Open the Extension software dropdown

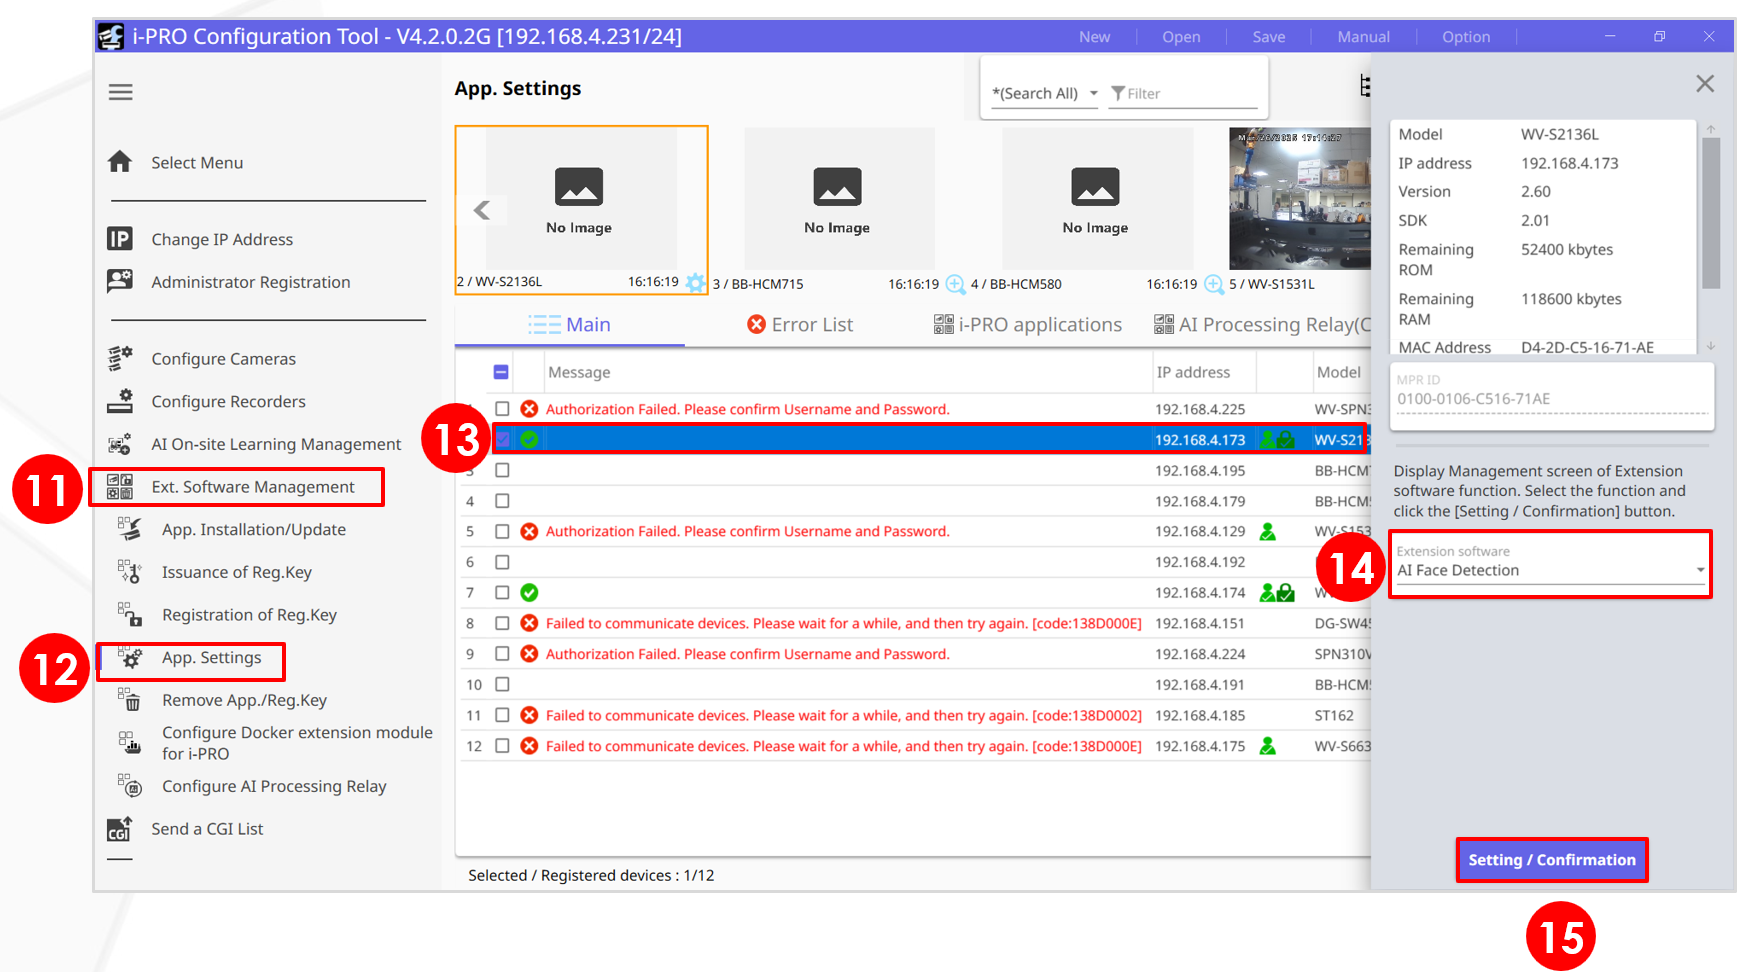click(x=1550, y=565)
